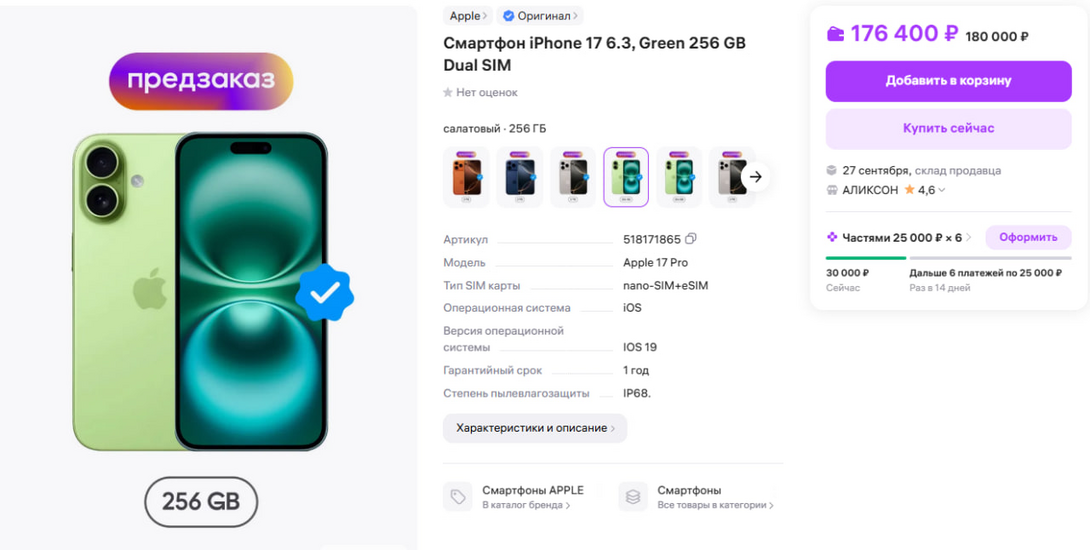Click the blue verified badge on the phone image
This screenshot has width=1090, height=550.
pos(325,295)
